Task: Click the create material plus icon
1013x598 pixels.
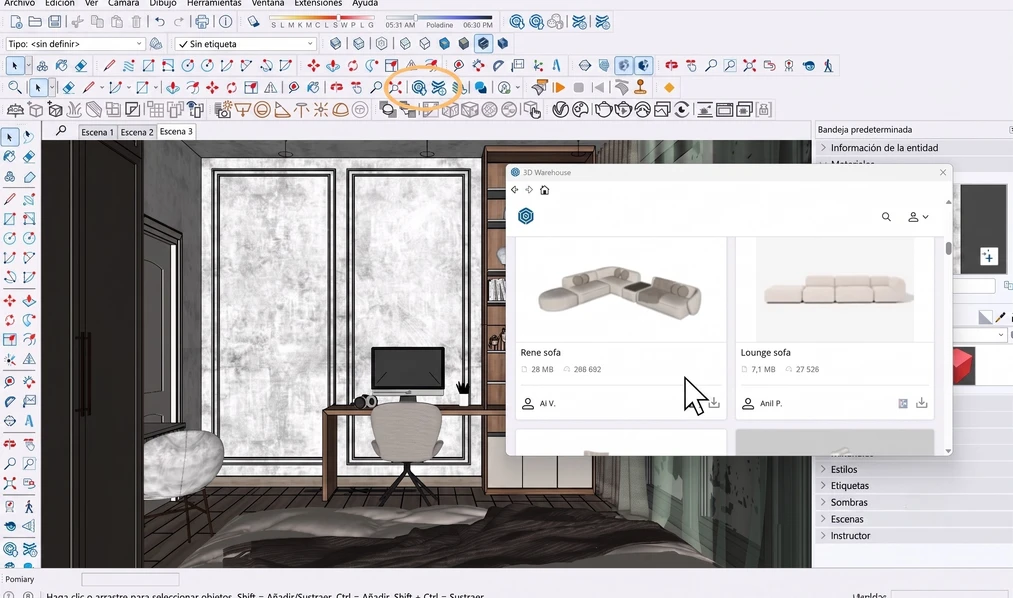Action: [x=988, y=256]
